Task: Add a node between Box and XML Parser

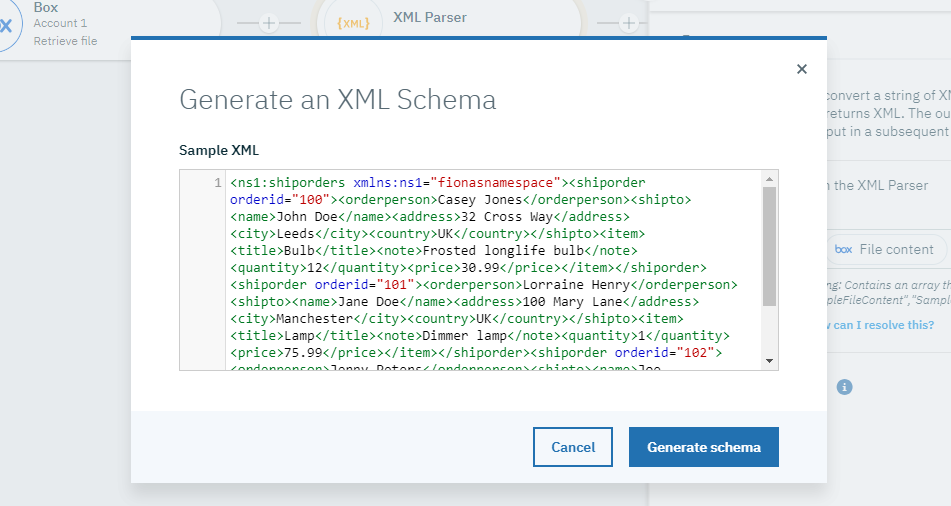Action: [269, 23]
